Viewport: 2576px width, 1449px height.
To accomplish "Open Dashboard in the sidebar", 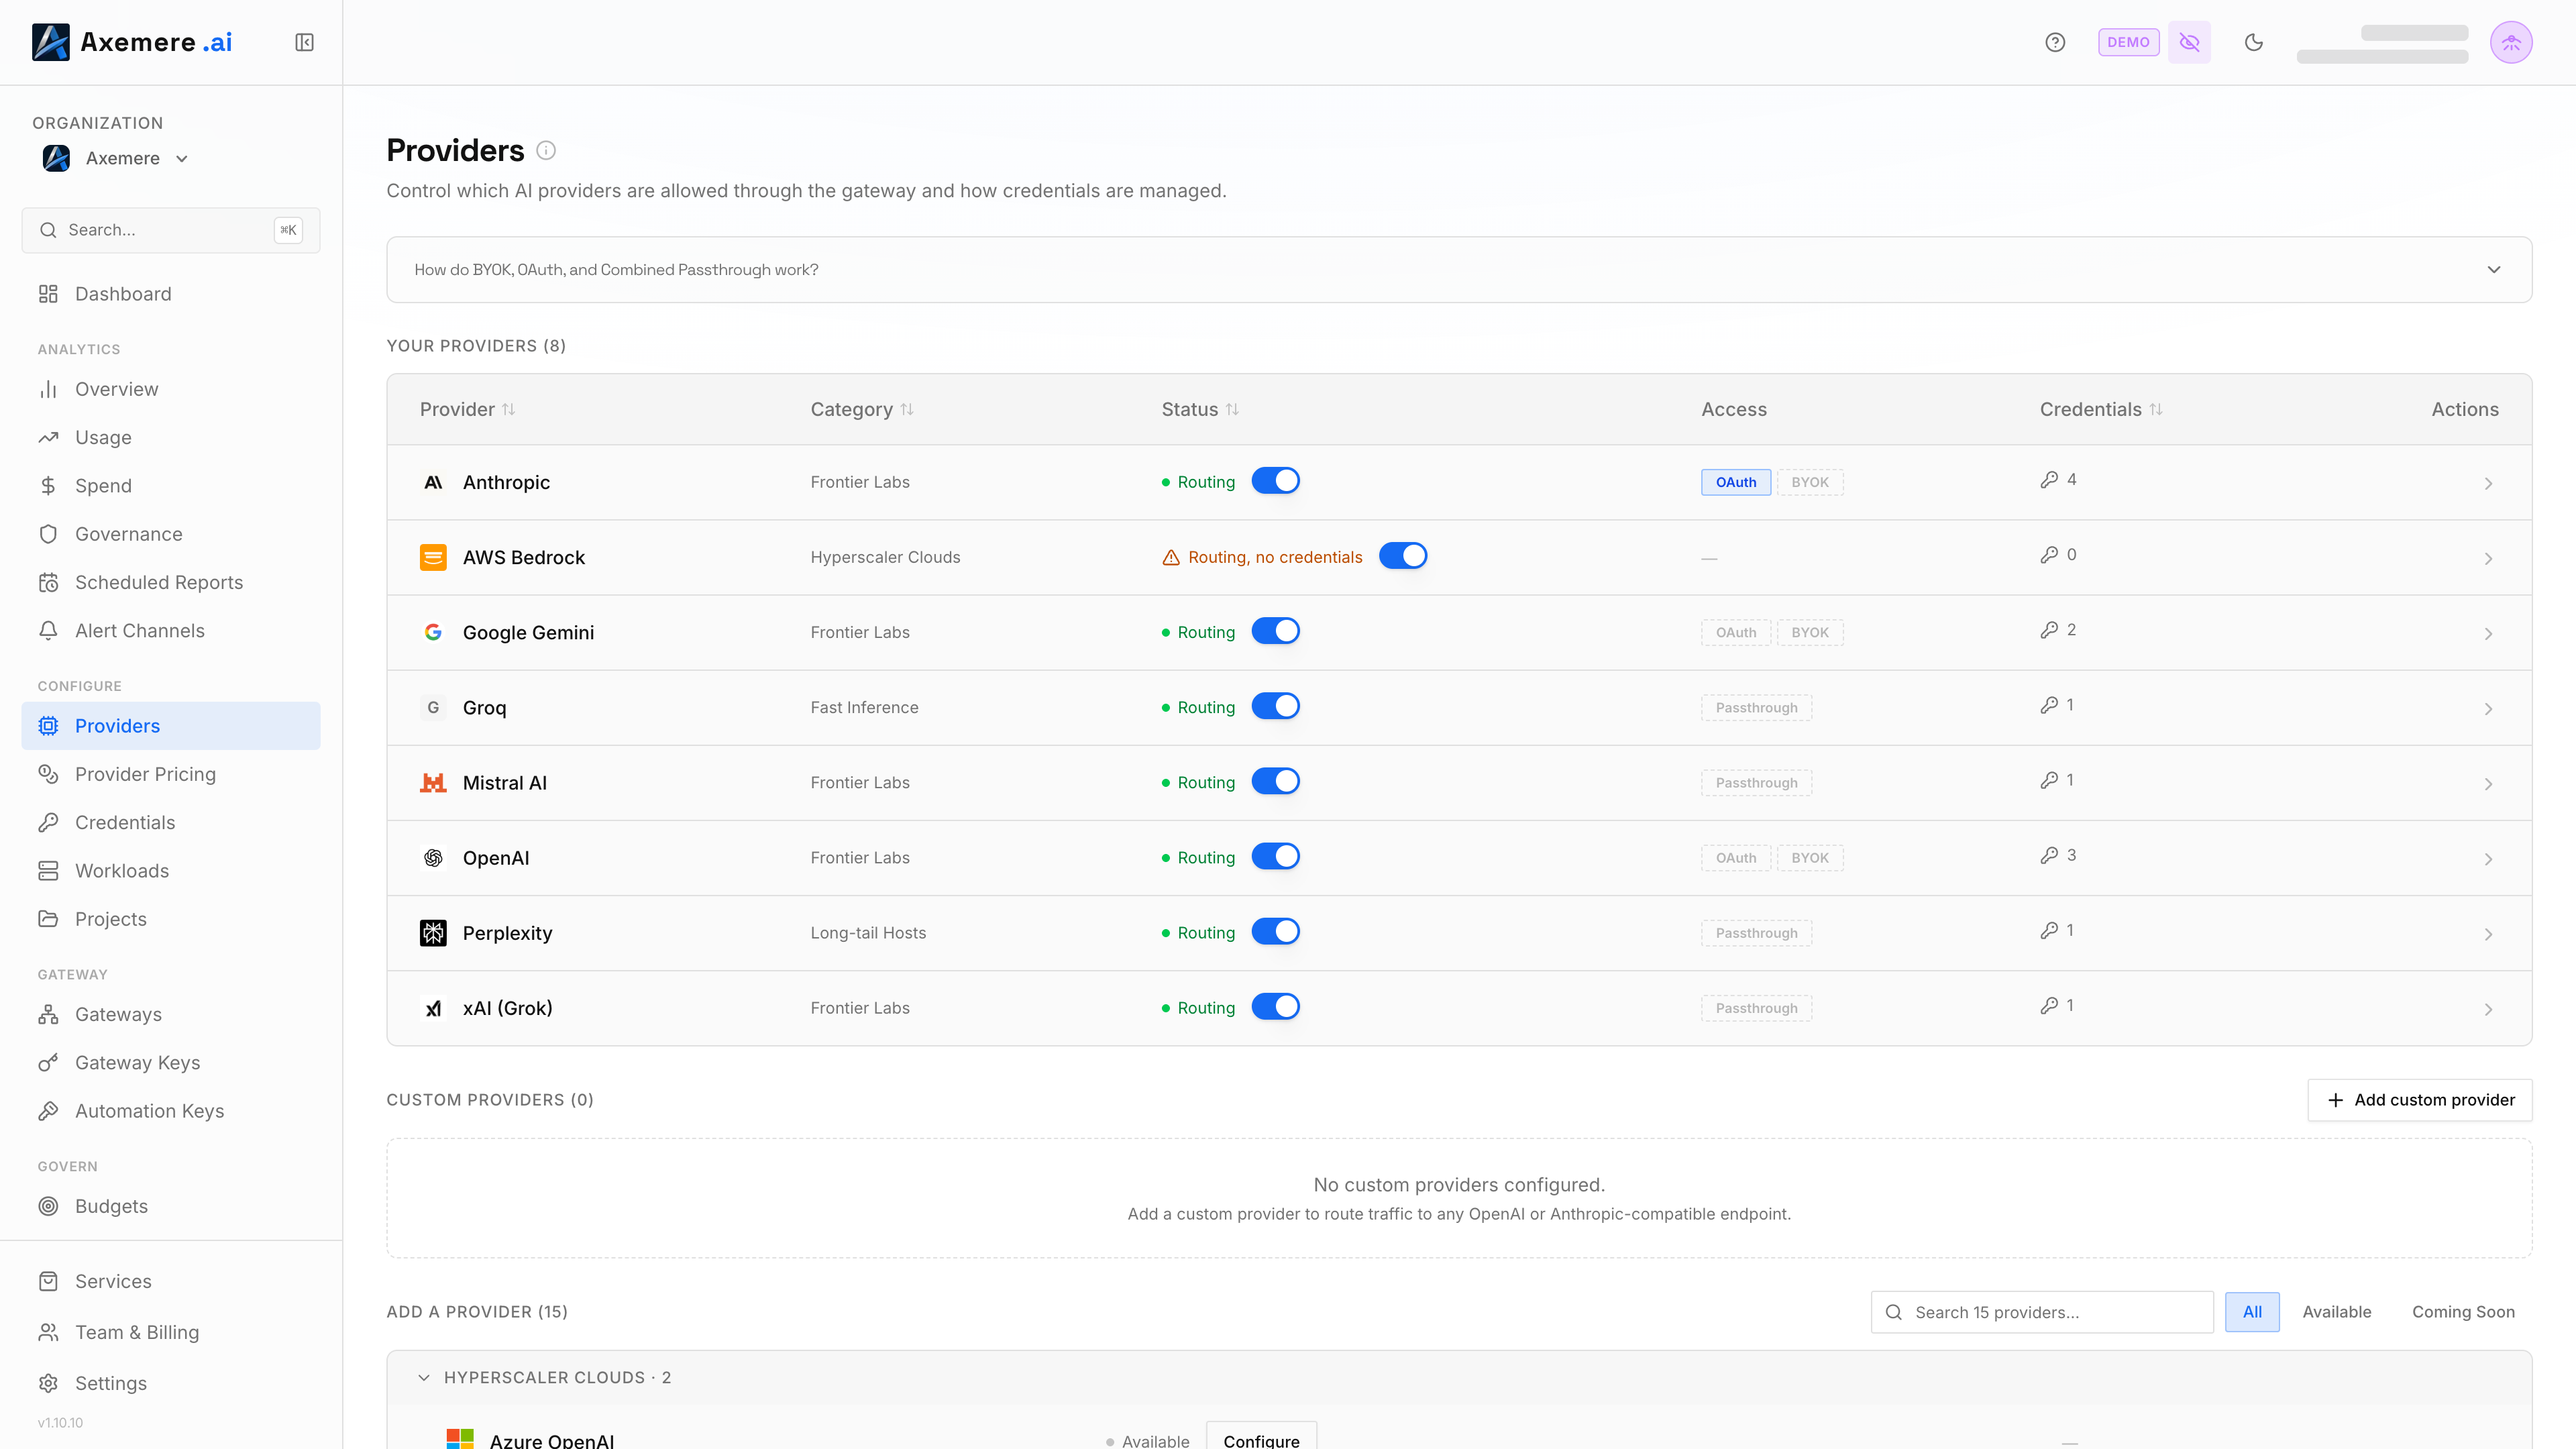I will tap(171, 294).
